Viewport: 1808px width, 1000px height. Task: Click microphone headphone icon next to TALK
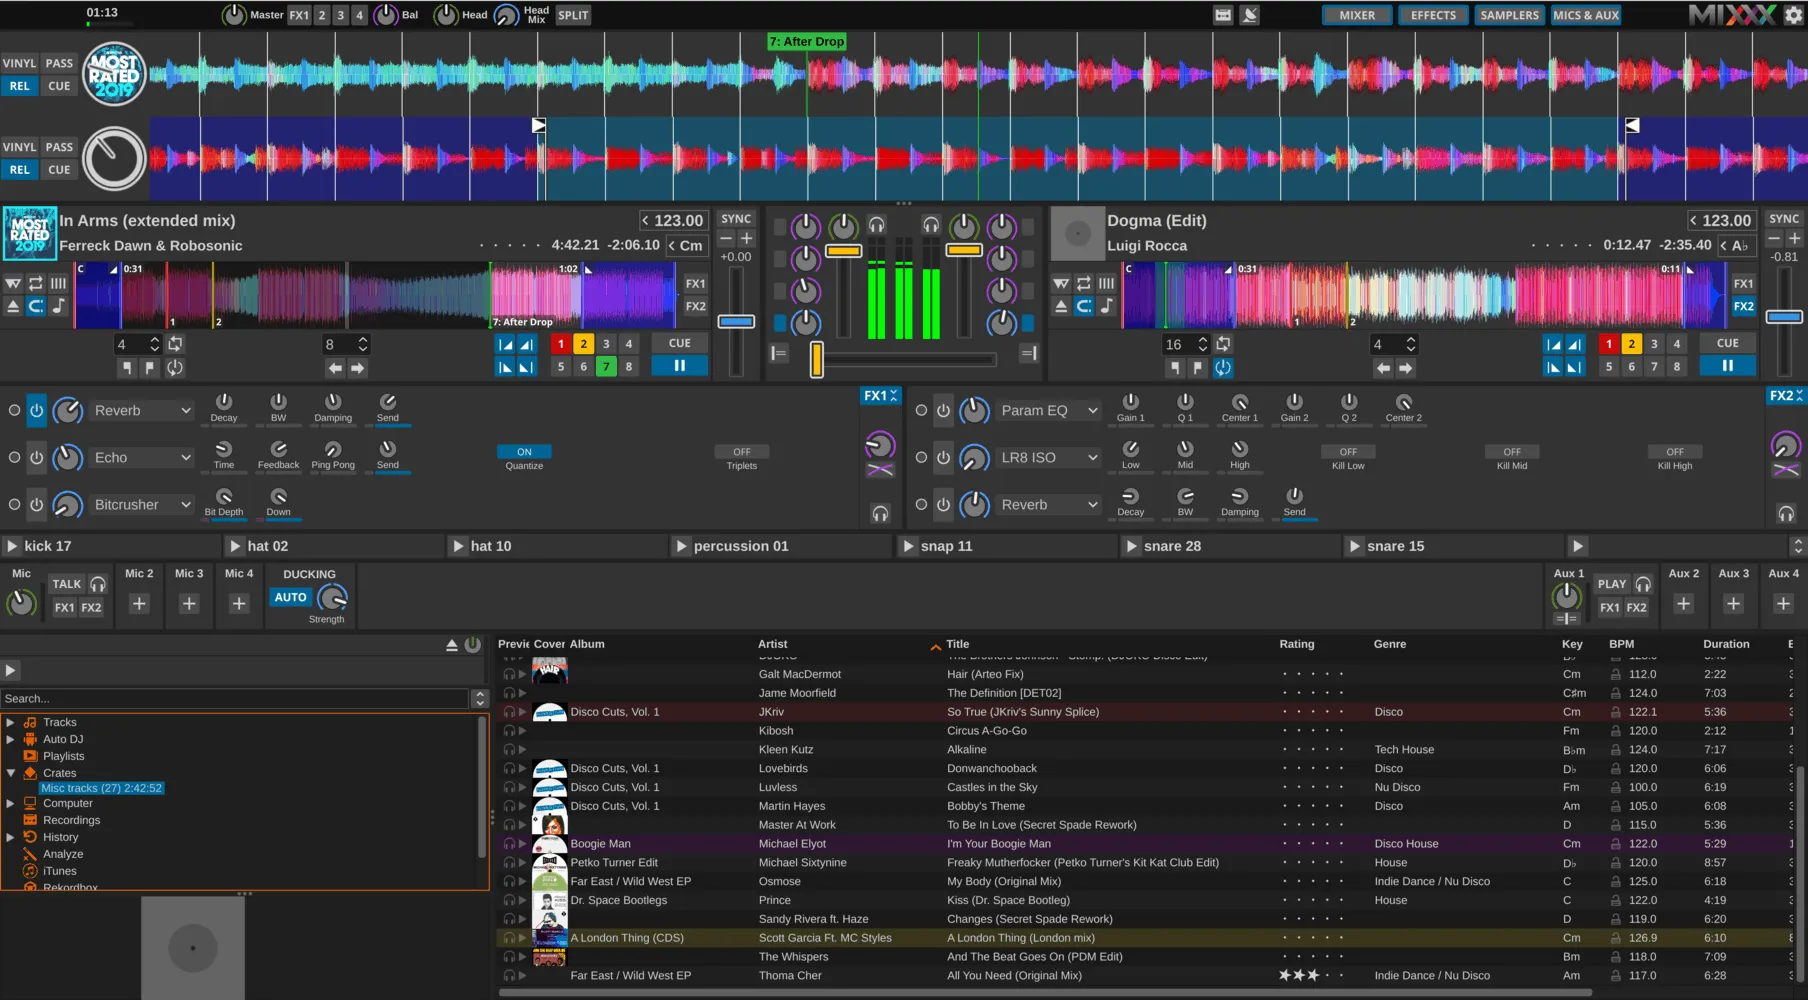(x=98, y=584)
